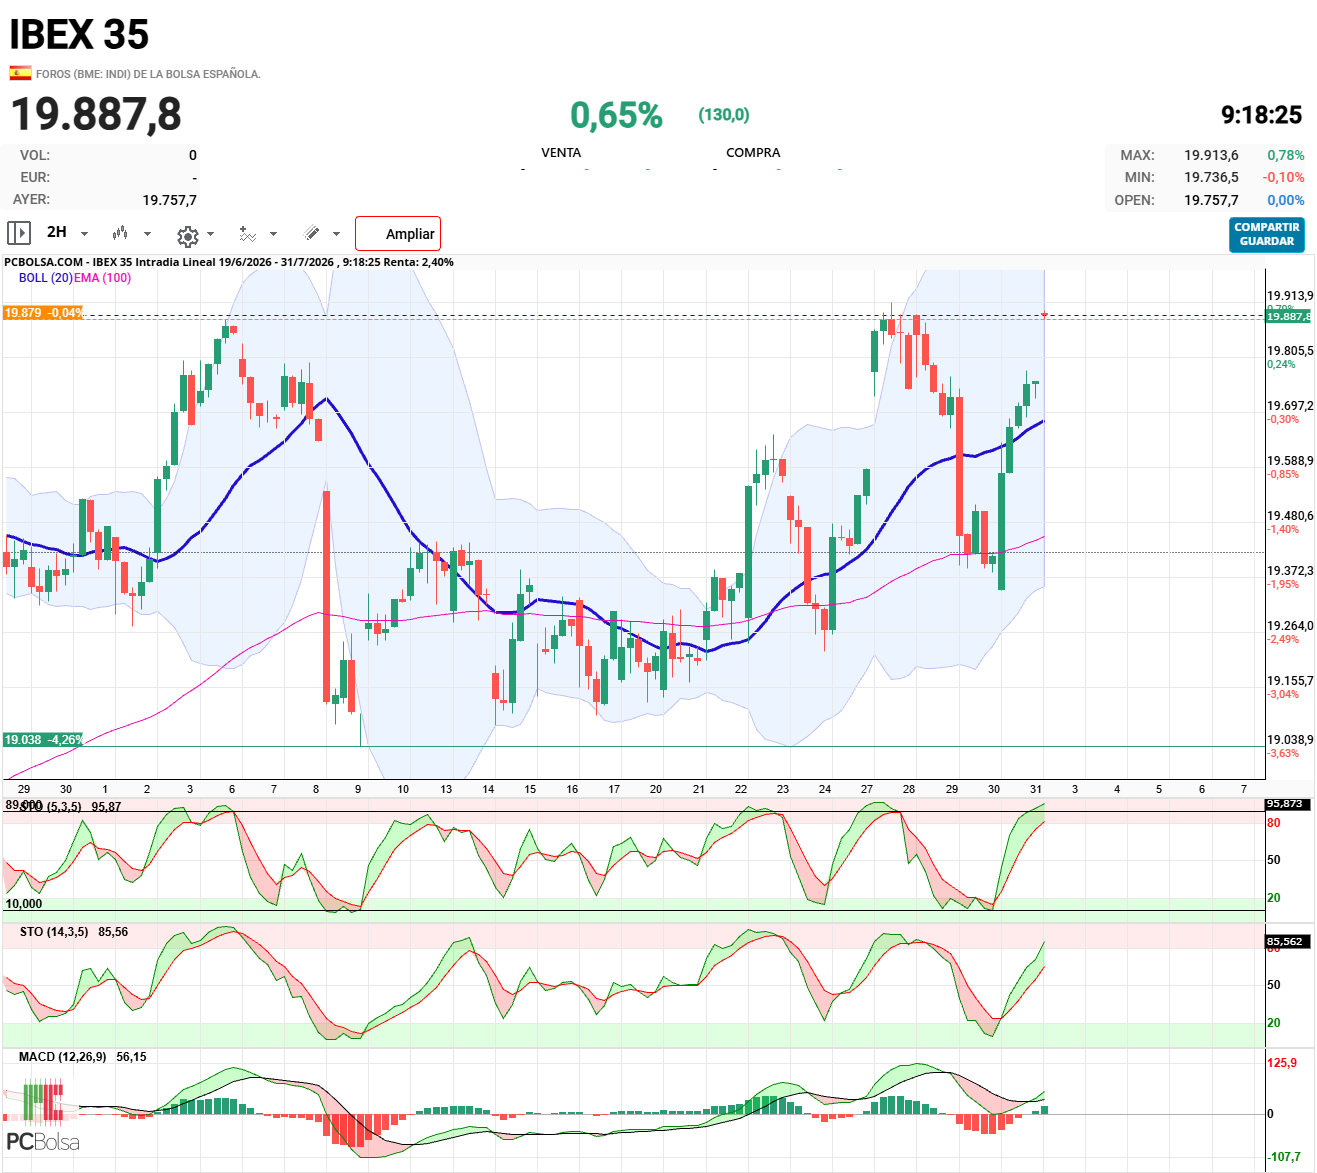Open the chart settings gear icon
This screenshot has height=1173, width=1317.
[187, 236]
